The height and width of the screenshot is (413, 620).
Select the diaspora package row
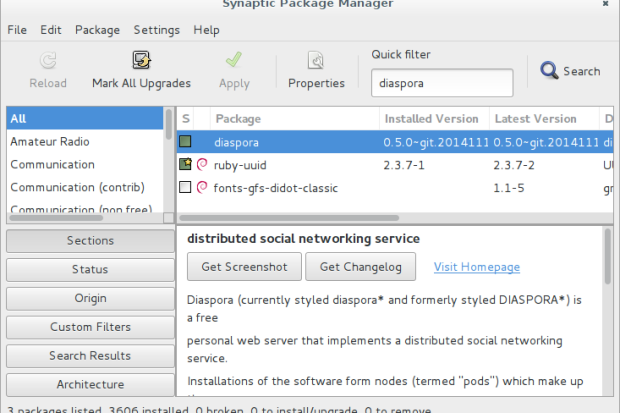[395, 142]
